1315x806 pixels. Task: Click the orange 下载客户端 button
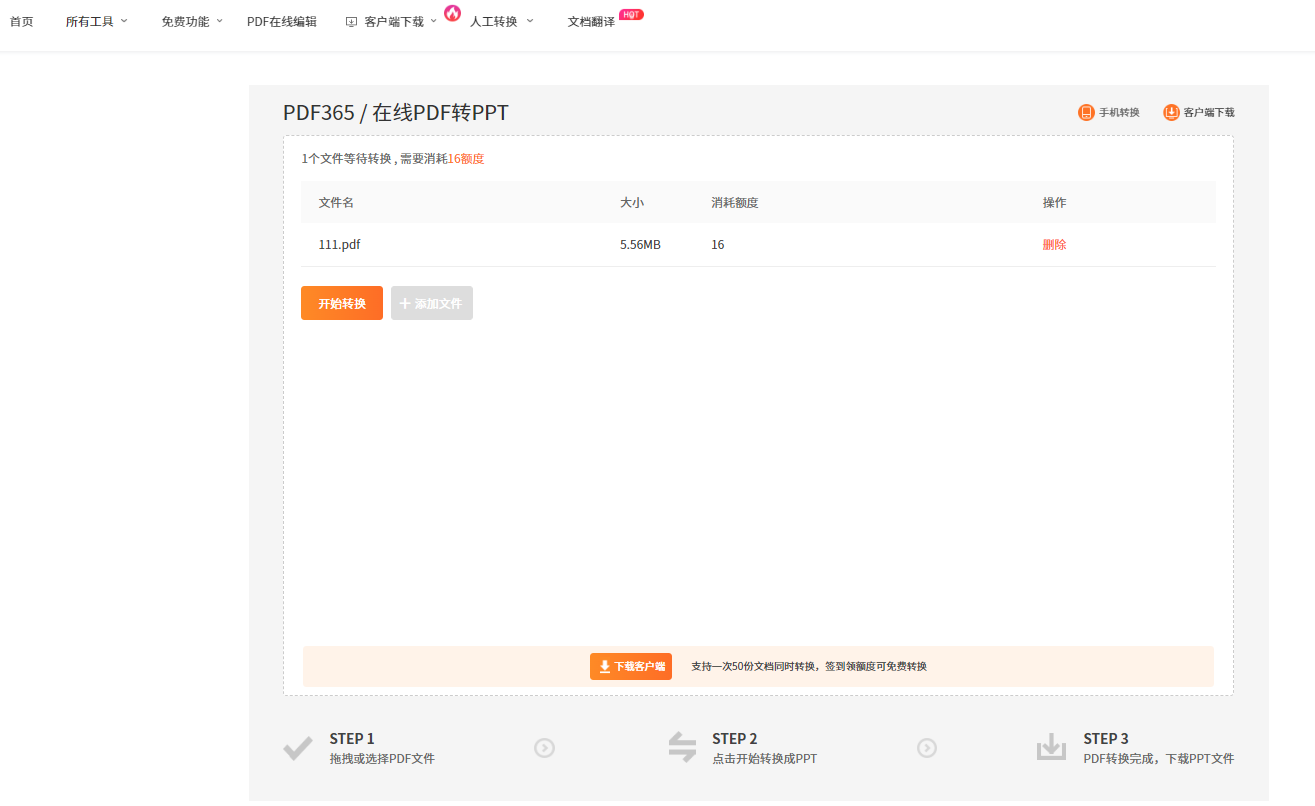tap(631, 666)
